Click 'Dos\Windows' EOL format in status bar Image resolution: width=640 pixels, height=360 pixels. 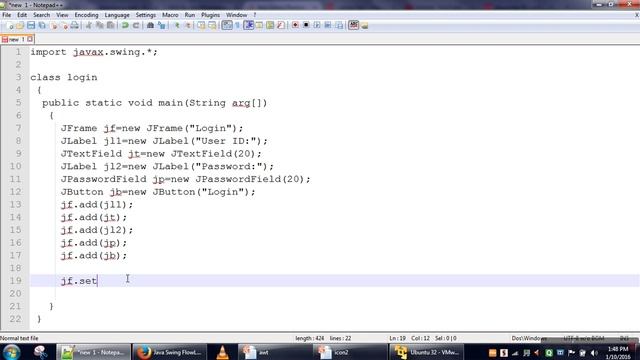coord(529,338)
